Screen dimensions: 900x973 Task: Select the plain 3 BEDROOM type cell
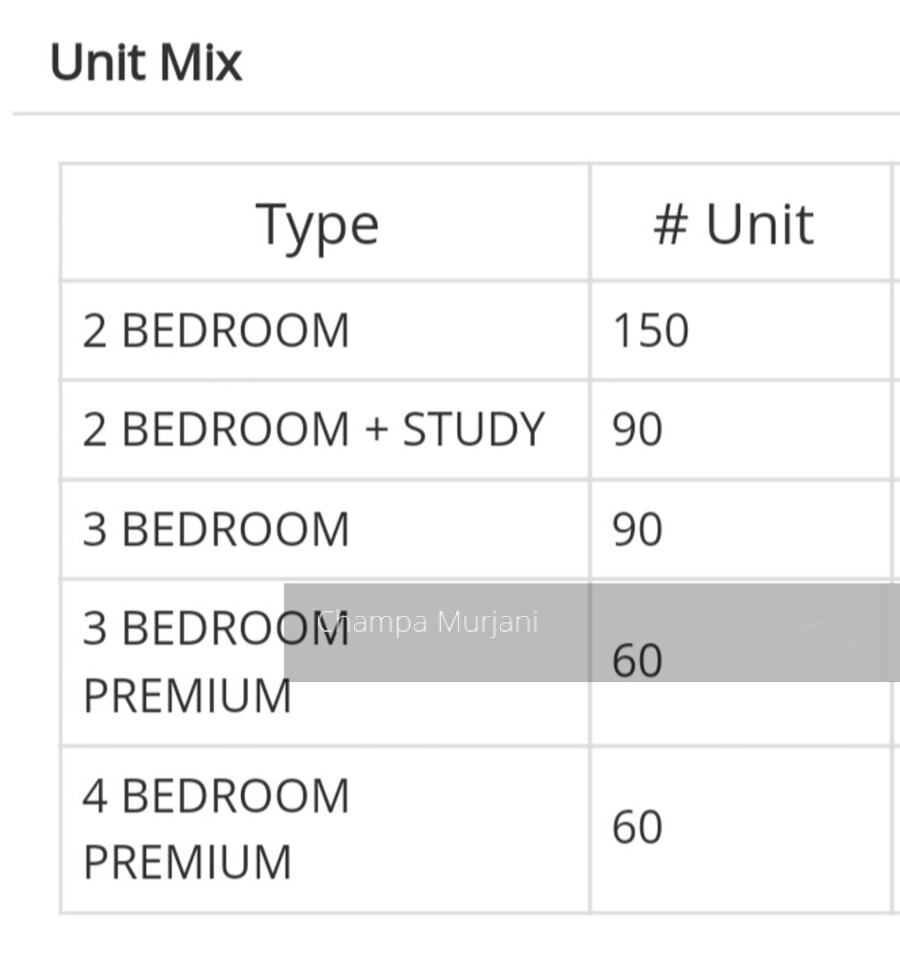point(216,529)
